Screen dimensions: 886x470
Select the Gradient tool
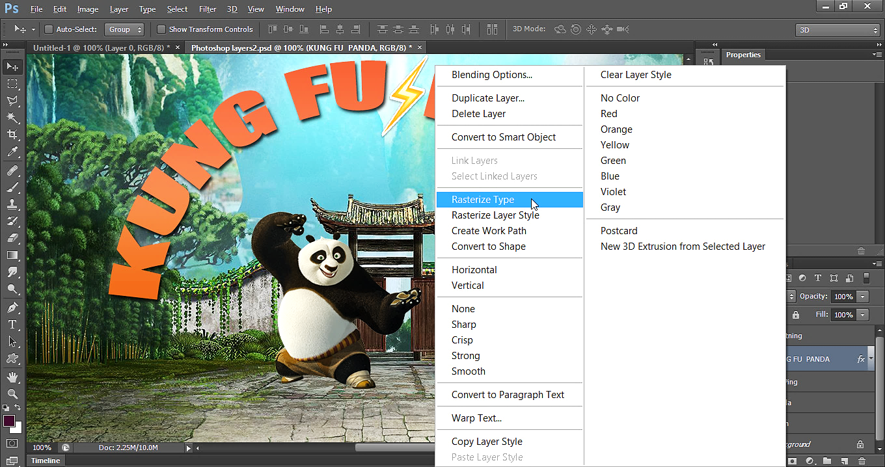click(12, 255)
